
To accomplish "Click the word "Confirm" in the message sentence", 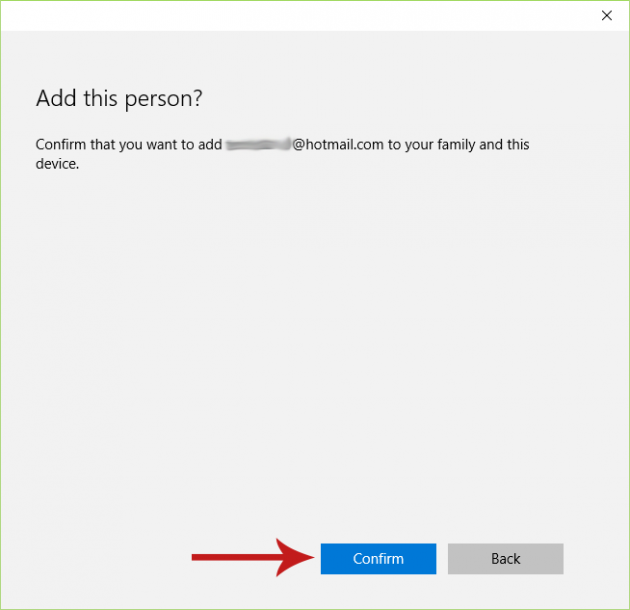I will click(63, 145).
